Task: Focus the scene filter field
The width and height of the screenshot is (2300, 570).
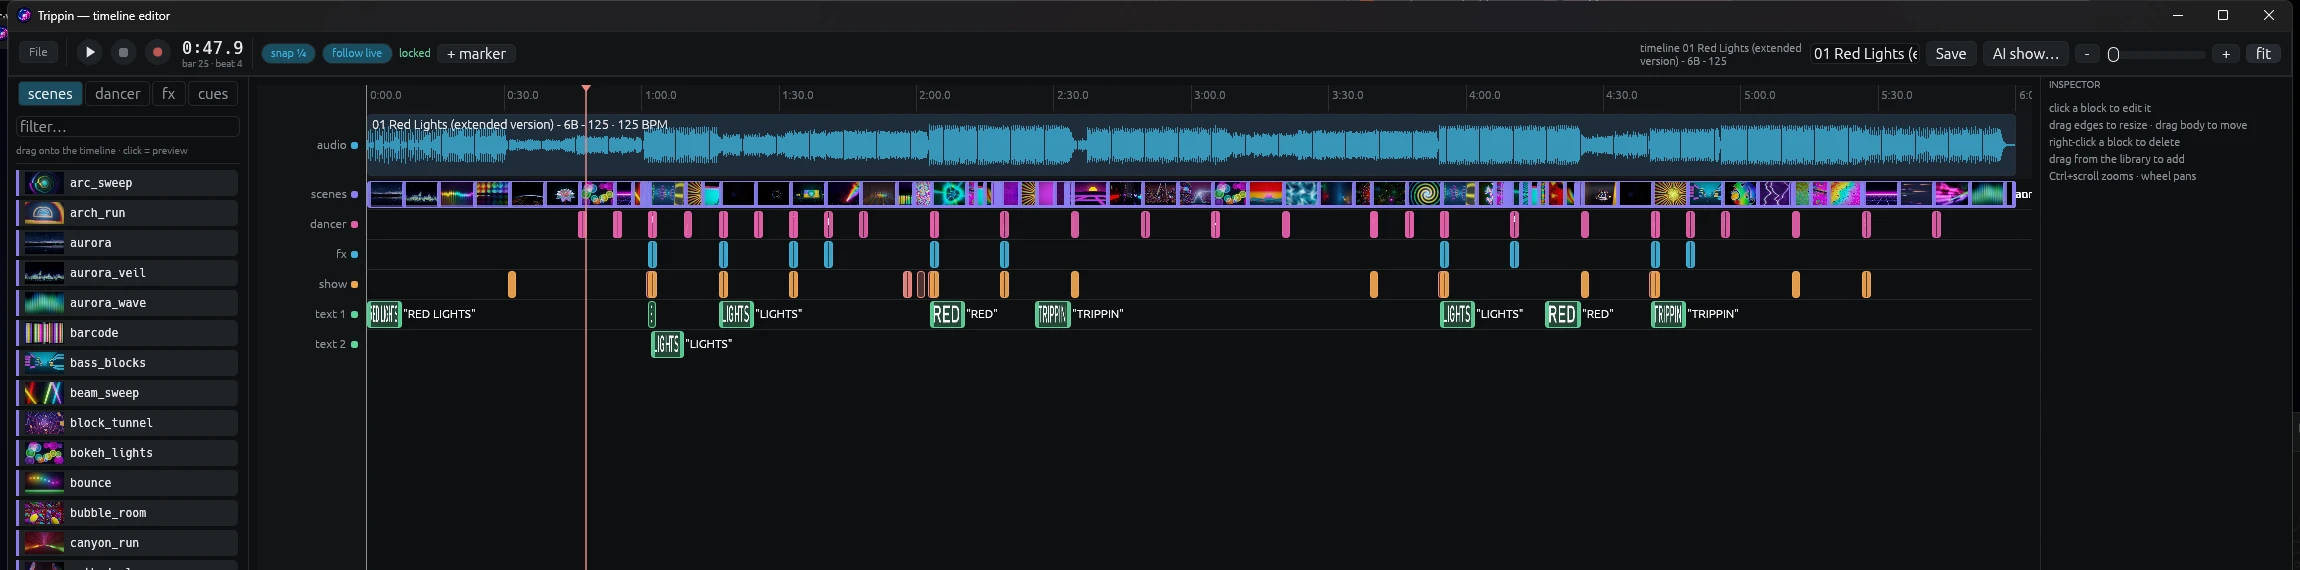Action: (x=128, y=127)
